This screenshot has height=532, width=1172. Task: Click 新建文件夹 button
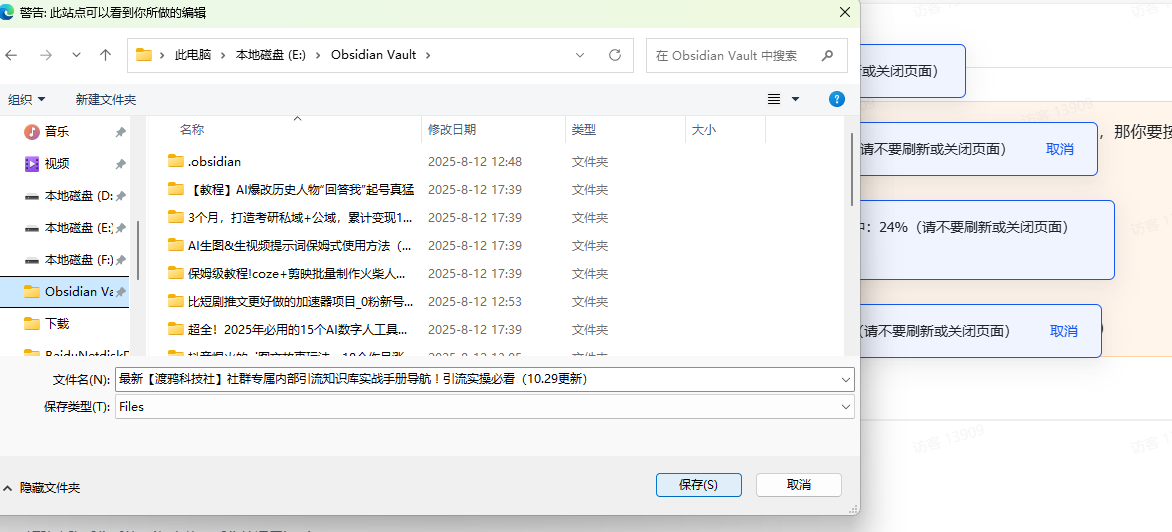pyautogui.click(x=105, y=99)
